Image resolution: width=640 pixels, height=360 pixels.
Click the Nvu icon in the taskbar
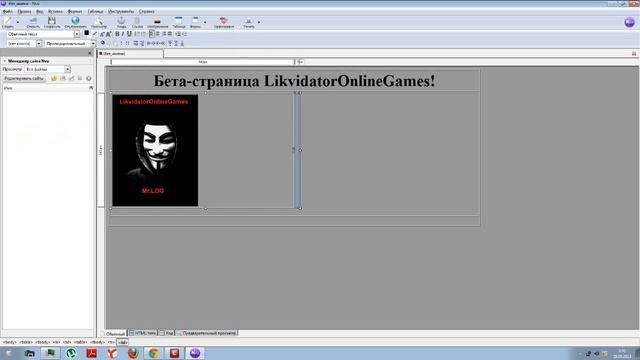click(x=195, y=353)
